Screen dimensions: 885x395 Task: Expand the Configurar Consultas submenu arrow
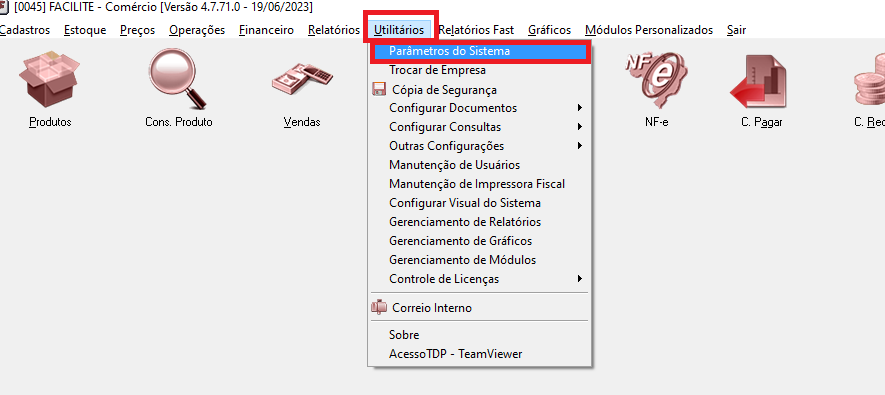(580, 127)
